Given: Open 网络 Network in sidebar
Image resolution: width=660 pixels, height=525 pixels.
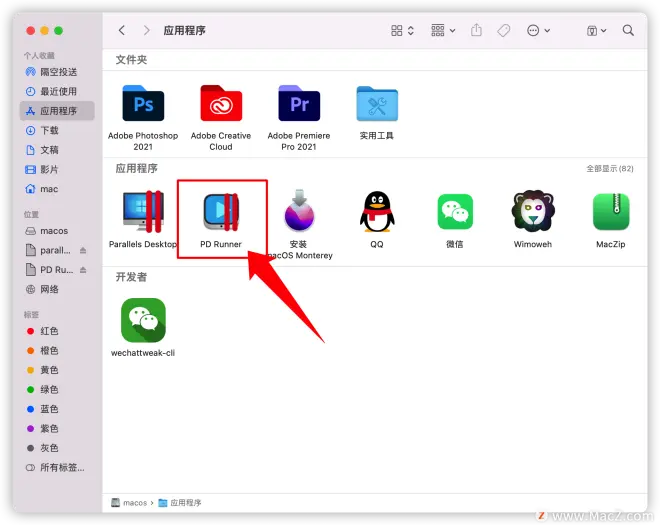Looking at the screenshot, I should pos(57,289).
